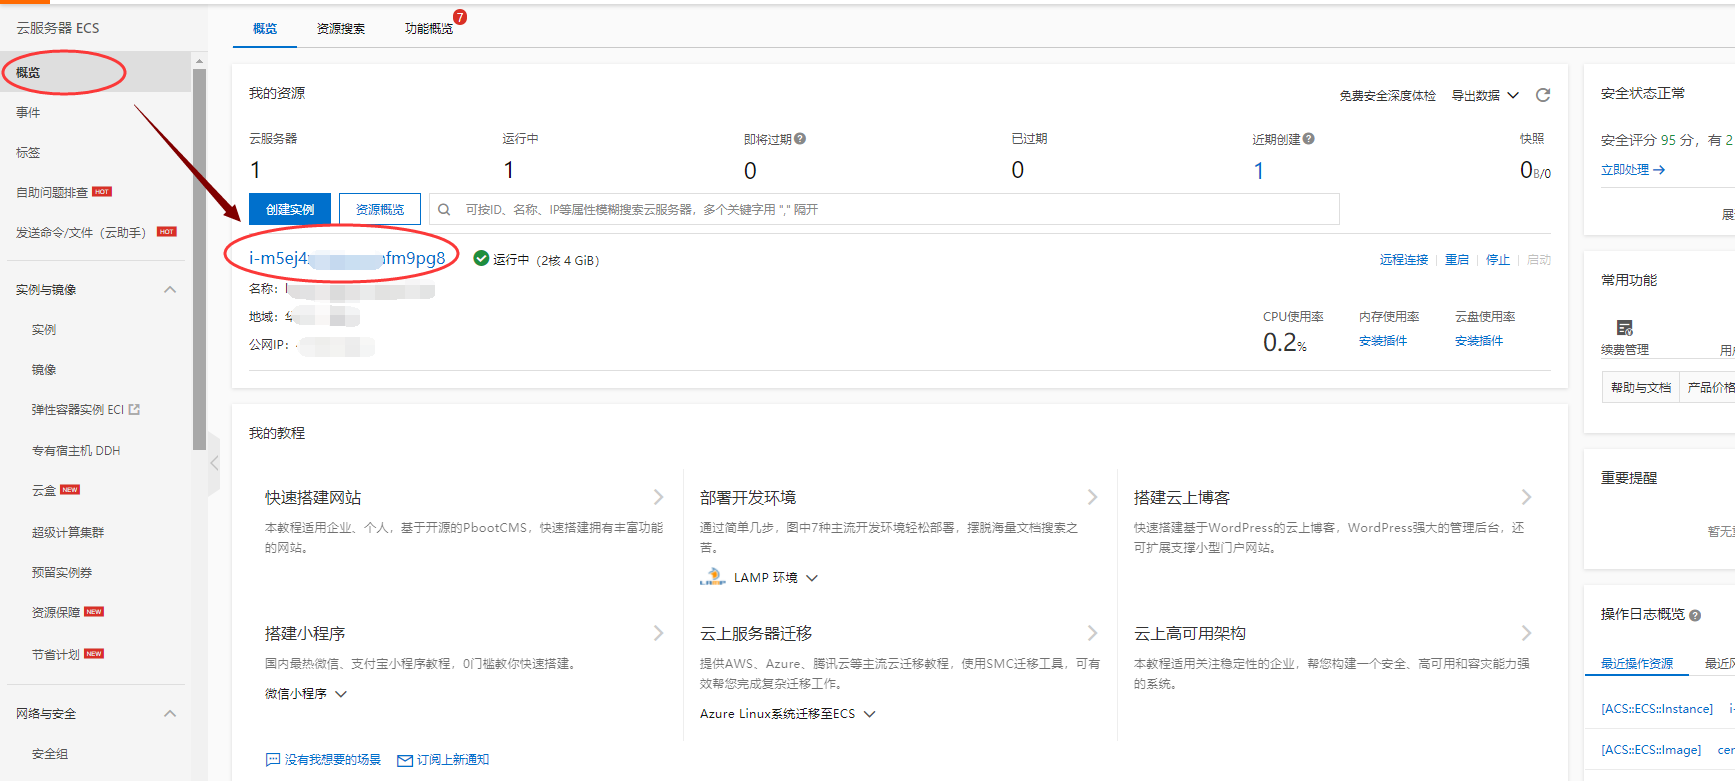Image resolution: width=1735 pixels, height=781 pixels.
Task: Click the 创建实例 button
Action: click(x=290, y=209)
